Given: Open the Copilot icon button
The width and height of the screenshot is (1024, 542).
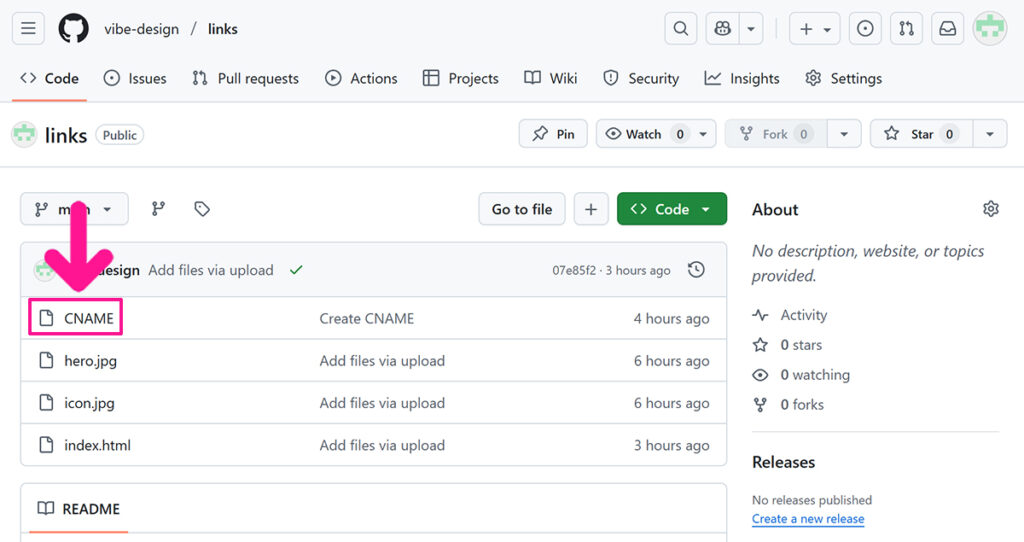Looking at the screenshot, I should 723,29.
